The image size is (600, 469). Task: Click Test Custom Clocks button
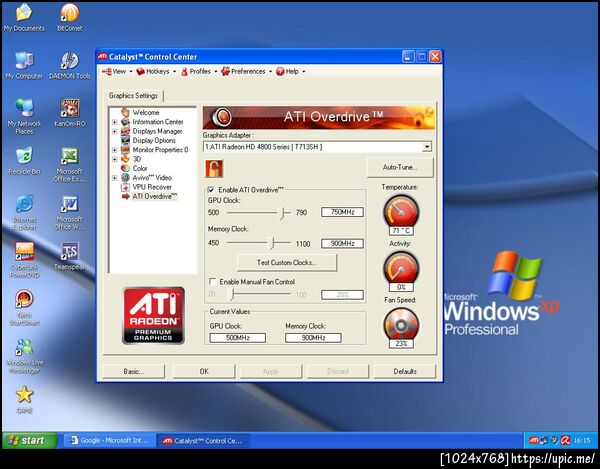[287, 263]
